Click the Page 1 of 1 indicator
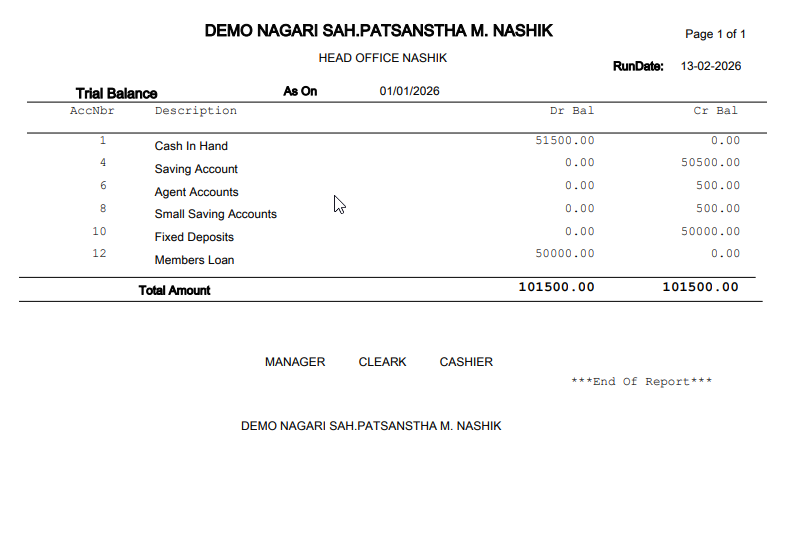The height and width of the screenshot is (533, 785). (x=715, y=34)
